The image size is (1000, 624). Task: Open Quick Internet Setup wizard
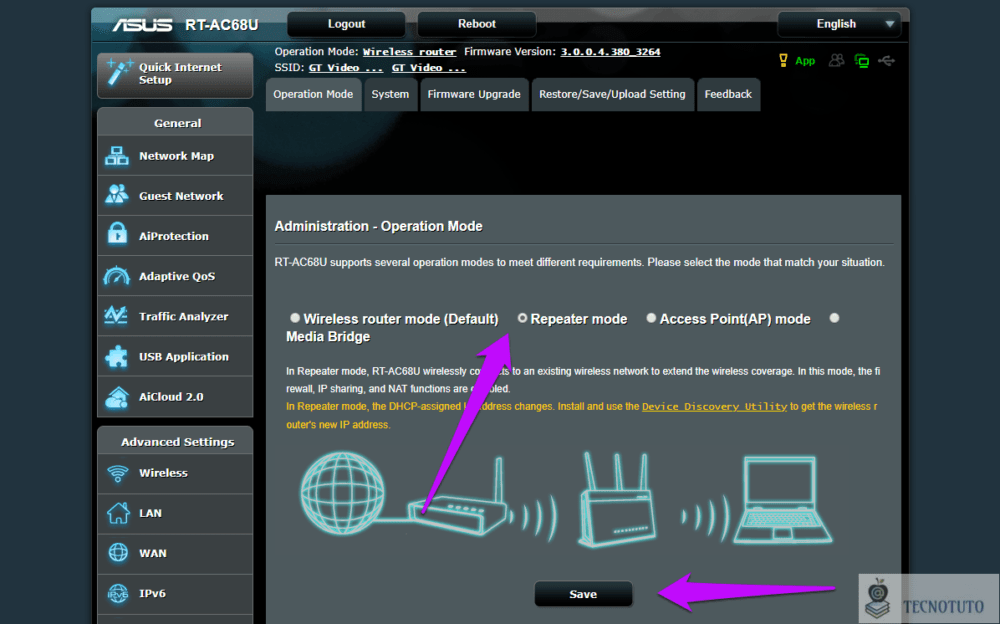[x=175, y=74]
